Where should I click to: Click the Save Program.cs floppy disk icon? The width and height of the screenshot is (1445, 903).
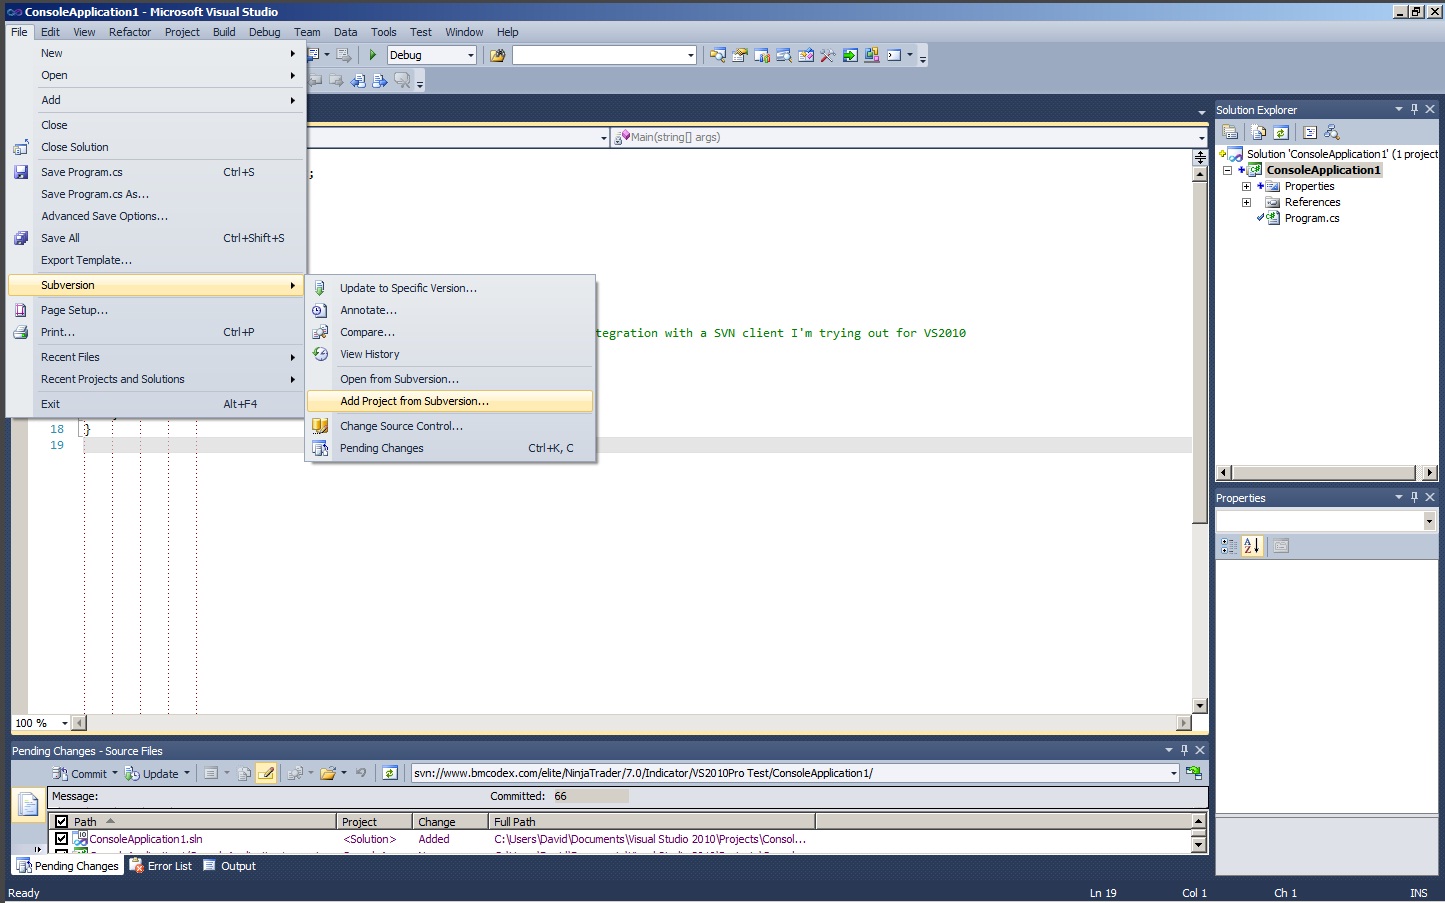click(x=20, y=172)
